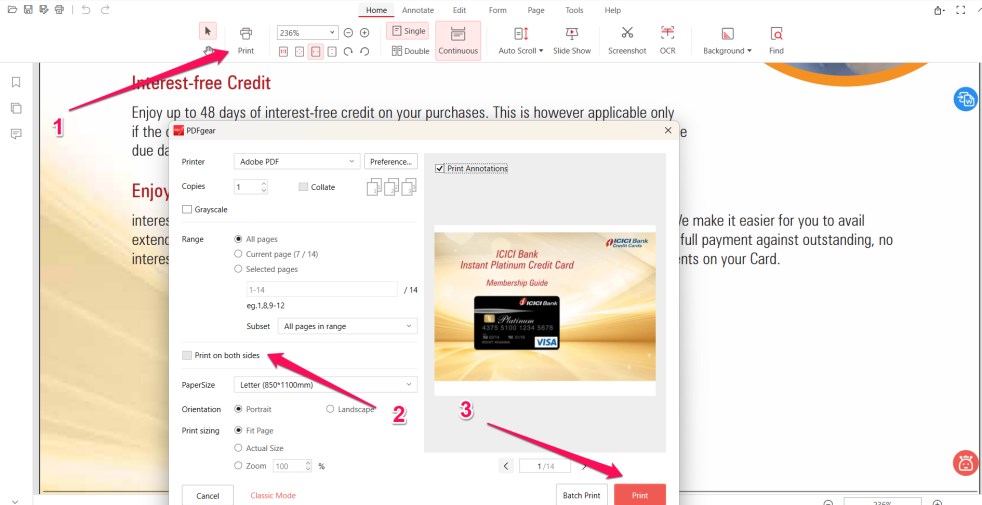Select All pages range option
Viewport: 982px width, 505px height.
tap(238, 239)
